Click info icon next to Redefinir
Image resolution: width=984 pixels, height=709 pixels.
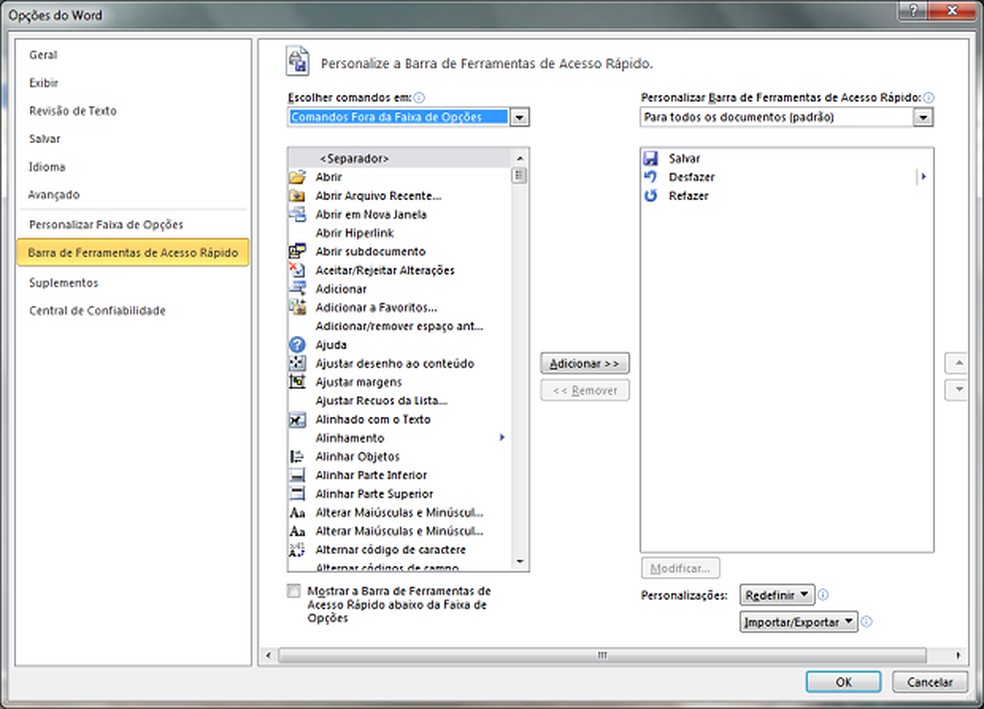tap(823, 595)
